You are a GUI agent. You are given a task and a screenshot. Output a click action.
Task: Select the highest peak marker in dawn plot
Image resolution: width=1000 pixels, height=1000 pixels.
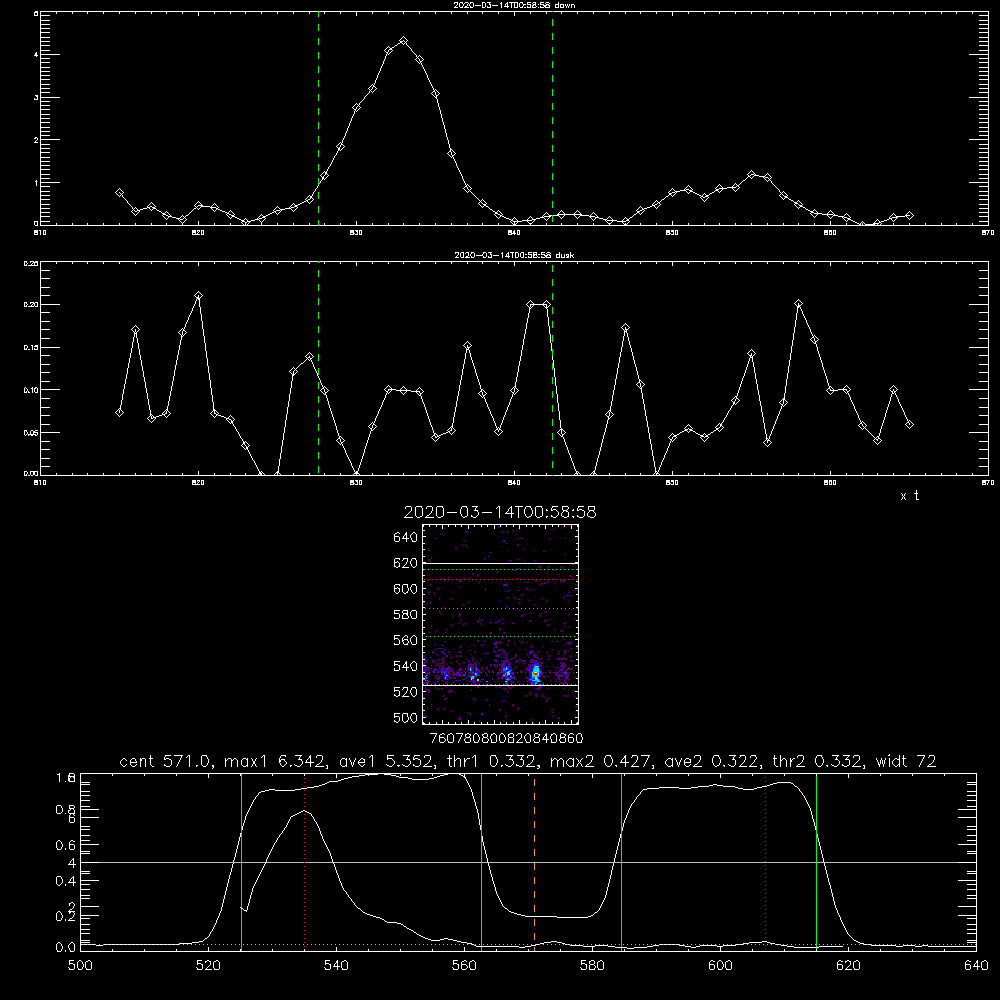click(x=403, y=41)
